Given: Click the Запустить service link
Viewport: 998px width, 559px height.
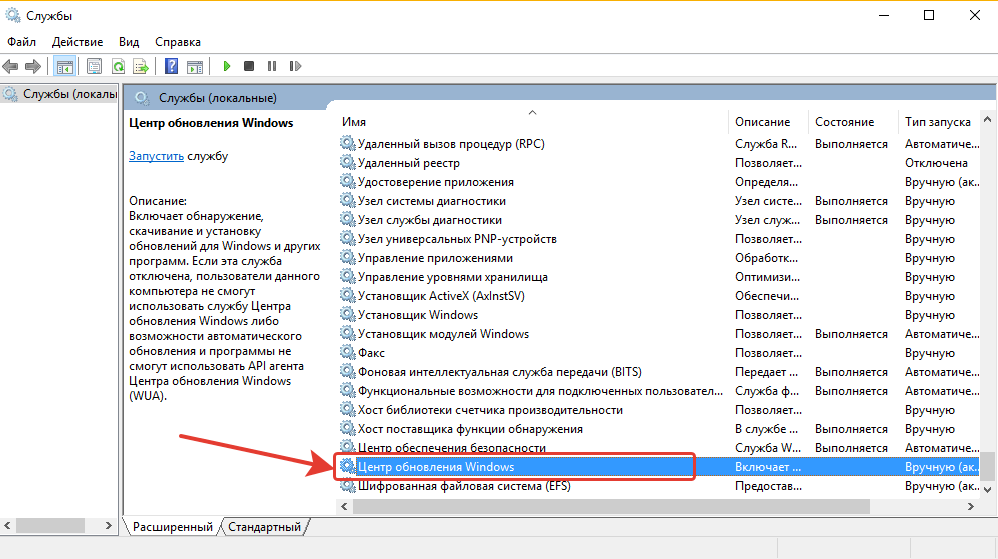Looking at the screenshot, I should coord(156,156).
